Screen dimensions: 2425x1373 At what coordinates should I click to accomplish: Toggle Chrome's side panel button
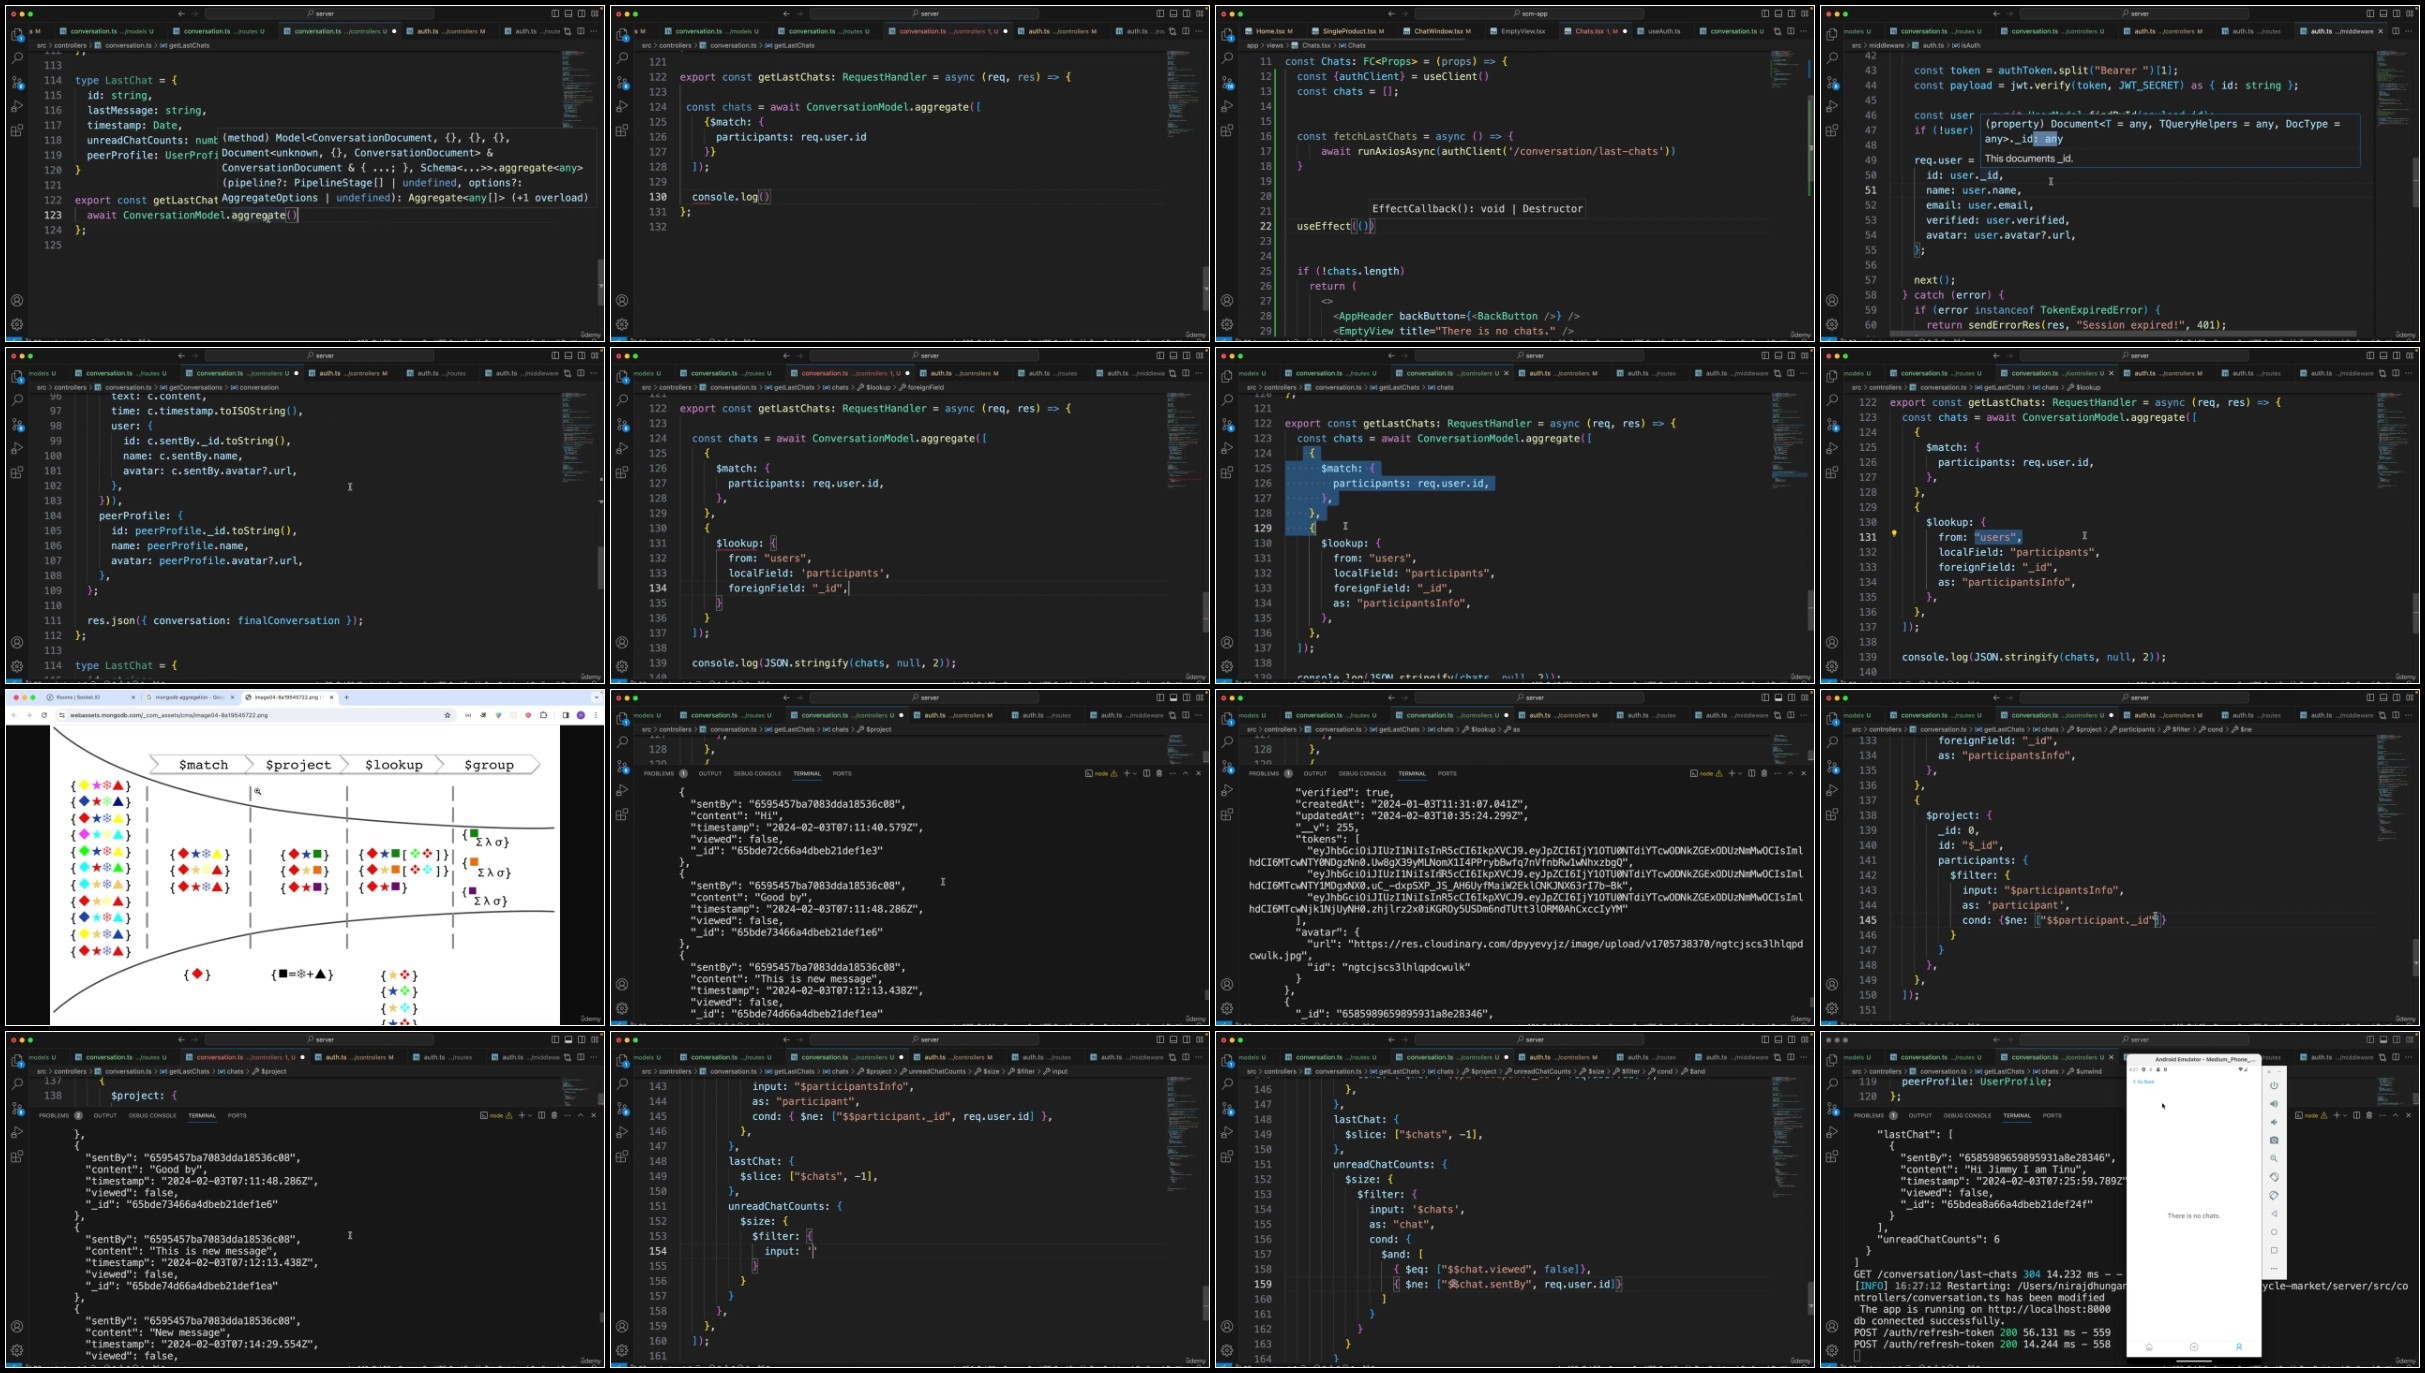[565, 715]
